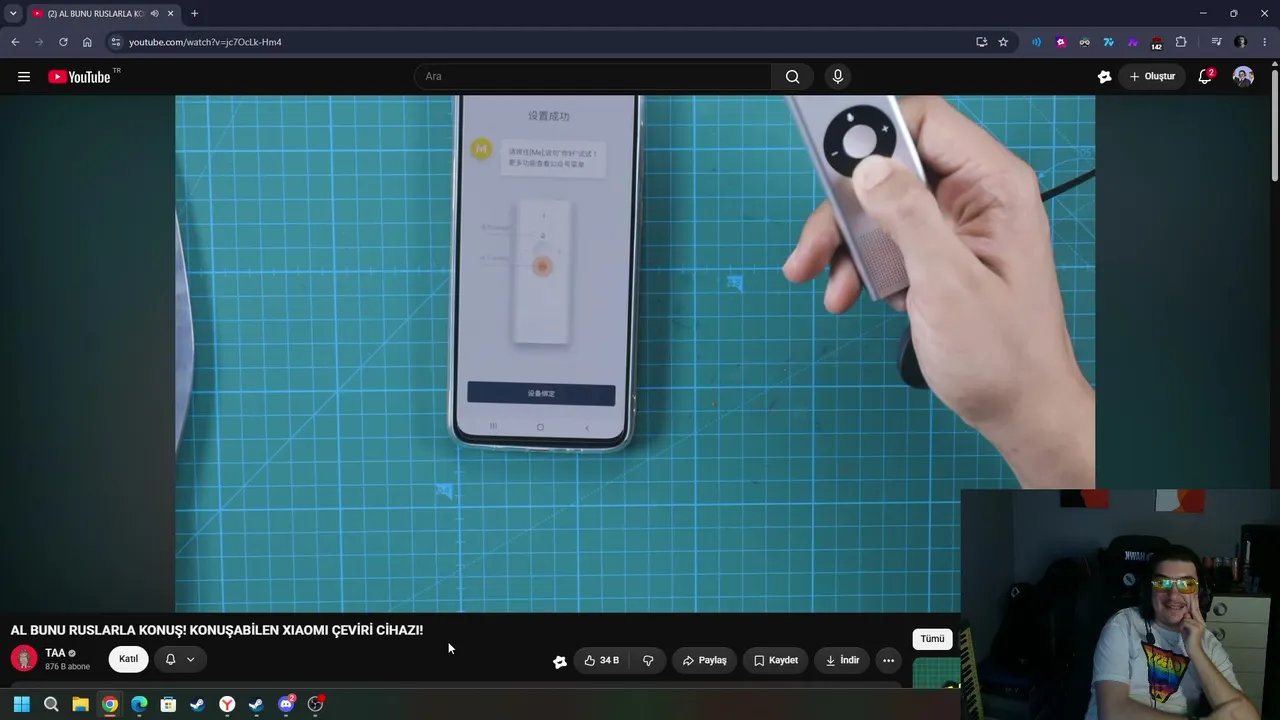1280x720 pixels.
Task: Open the browser home page button
Action: 87,42
